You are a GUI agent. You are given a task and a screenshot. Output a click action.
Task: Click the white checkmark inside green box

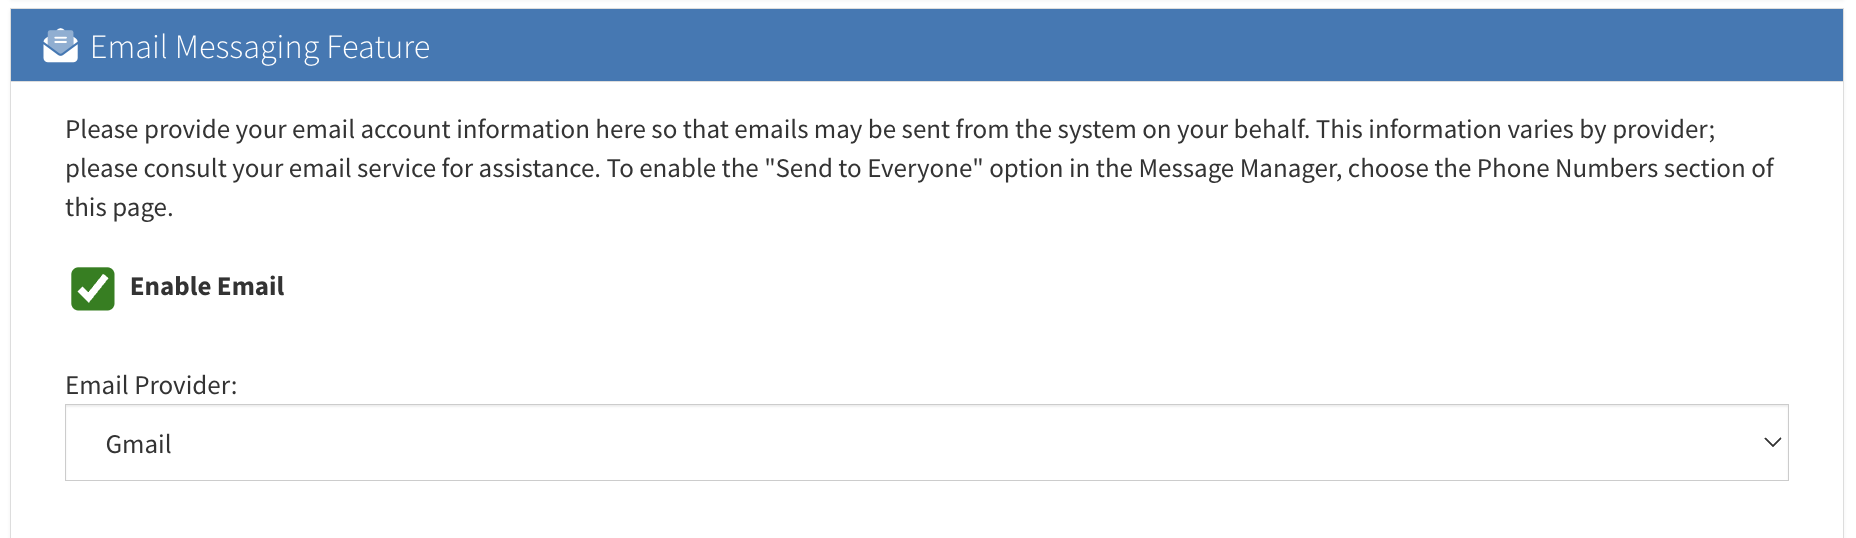pos(93,288)
